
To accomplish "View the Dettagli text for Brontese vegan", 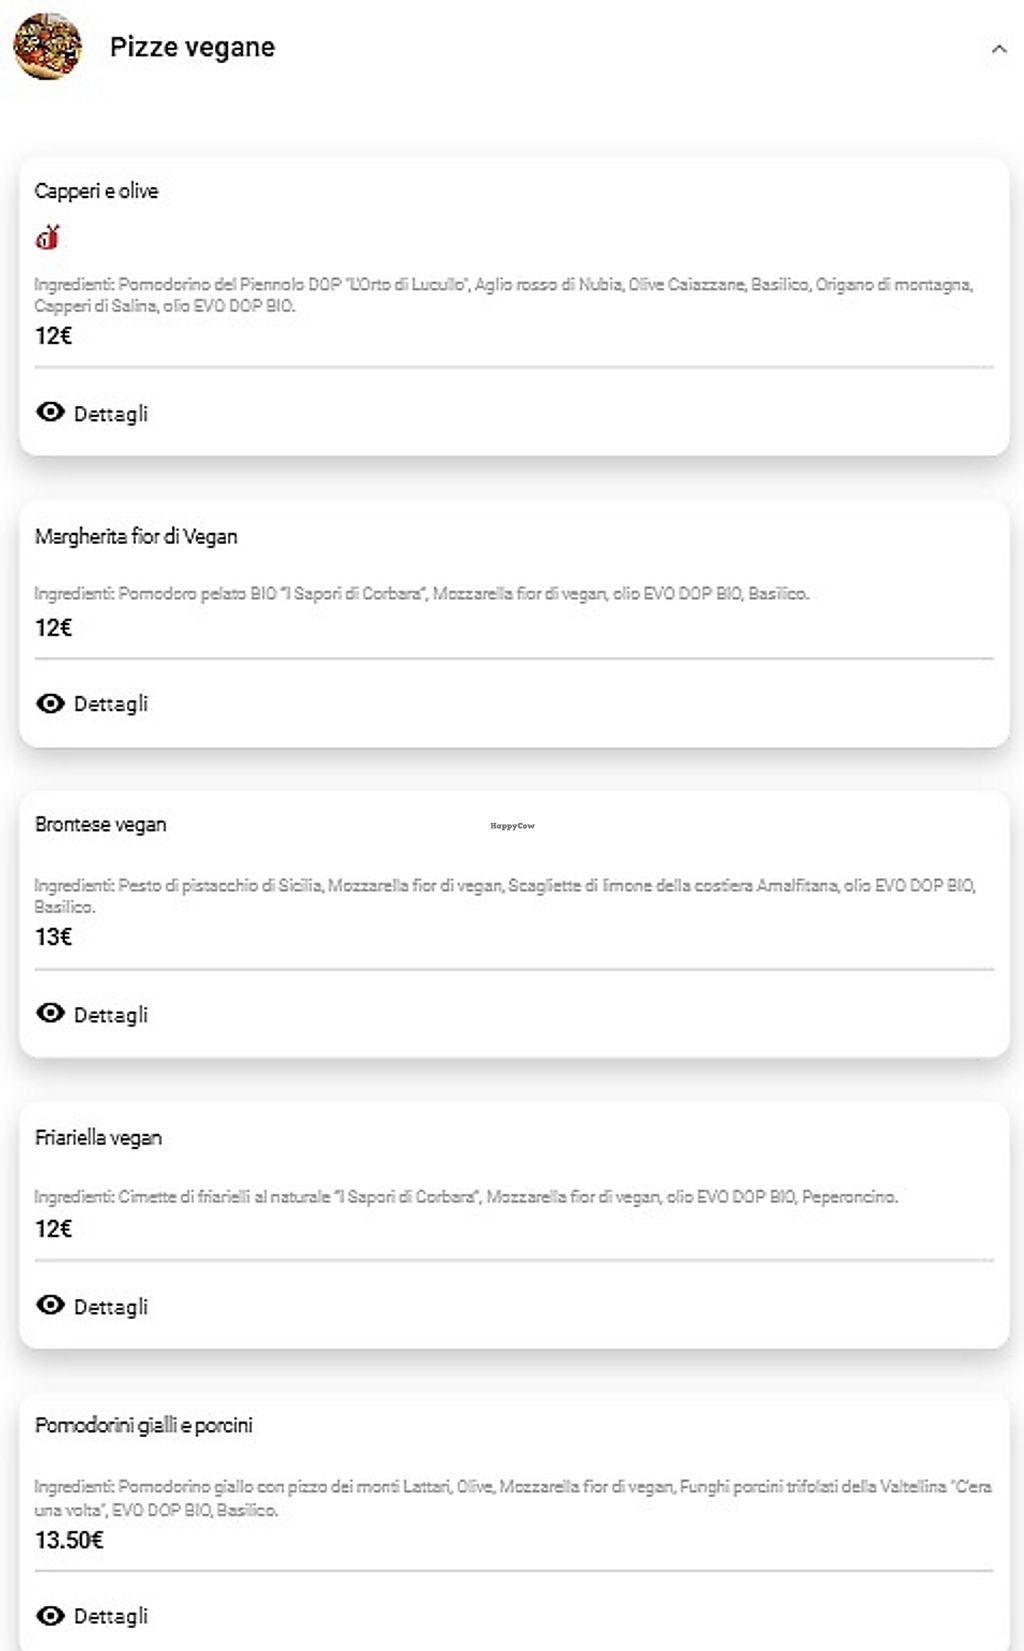I will pos(111,1015).
